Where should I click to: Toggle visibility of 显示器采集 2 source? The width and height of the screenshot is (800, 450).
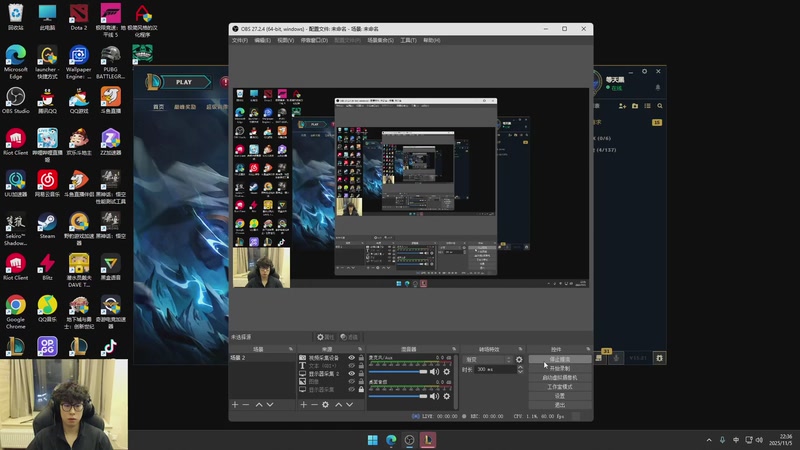352,373
